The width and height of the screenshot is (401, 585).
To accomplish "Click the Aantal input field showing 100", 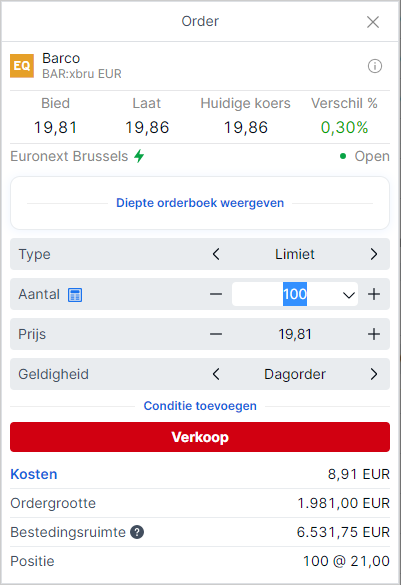I will [x=295, y=294].
